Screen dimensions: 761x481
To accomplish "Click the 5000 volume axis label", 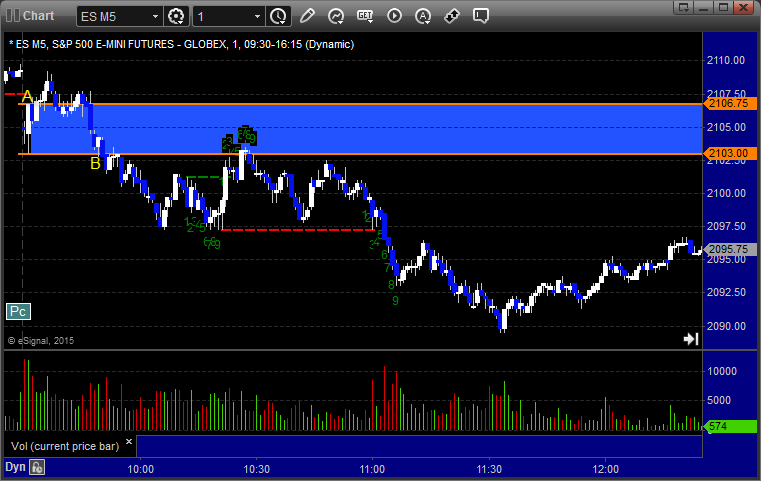I will 719,400.
